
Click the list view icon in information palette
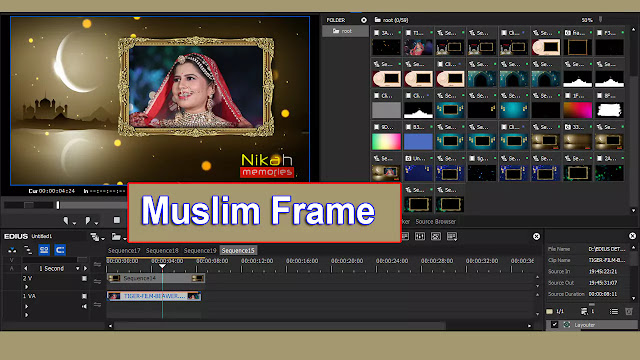point(613,312)
